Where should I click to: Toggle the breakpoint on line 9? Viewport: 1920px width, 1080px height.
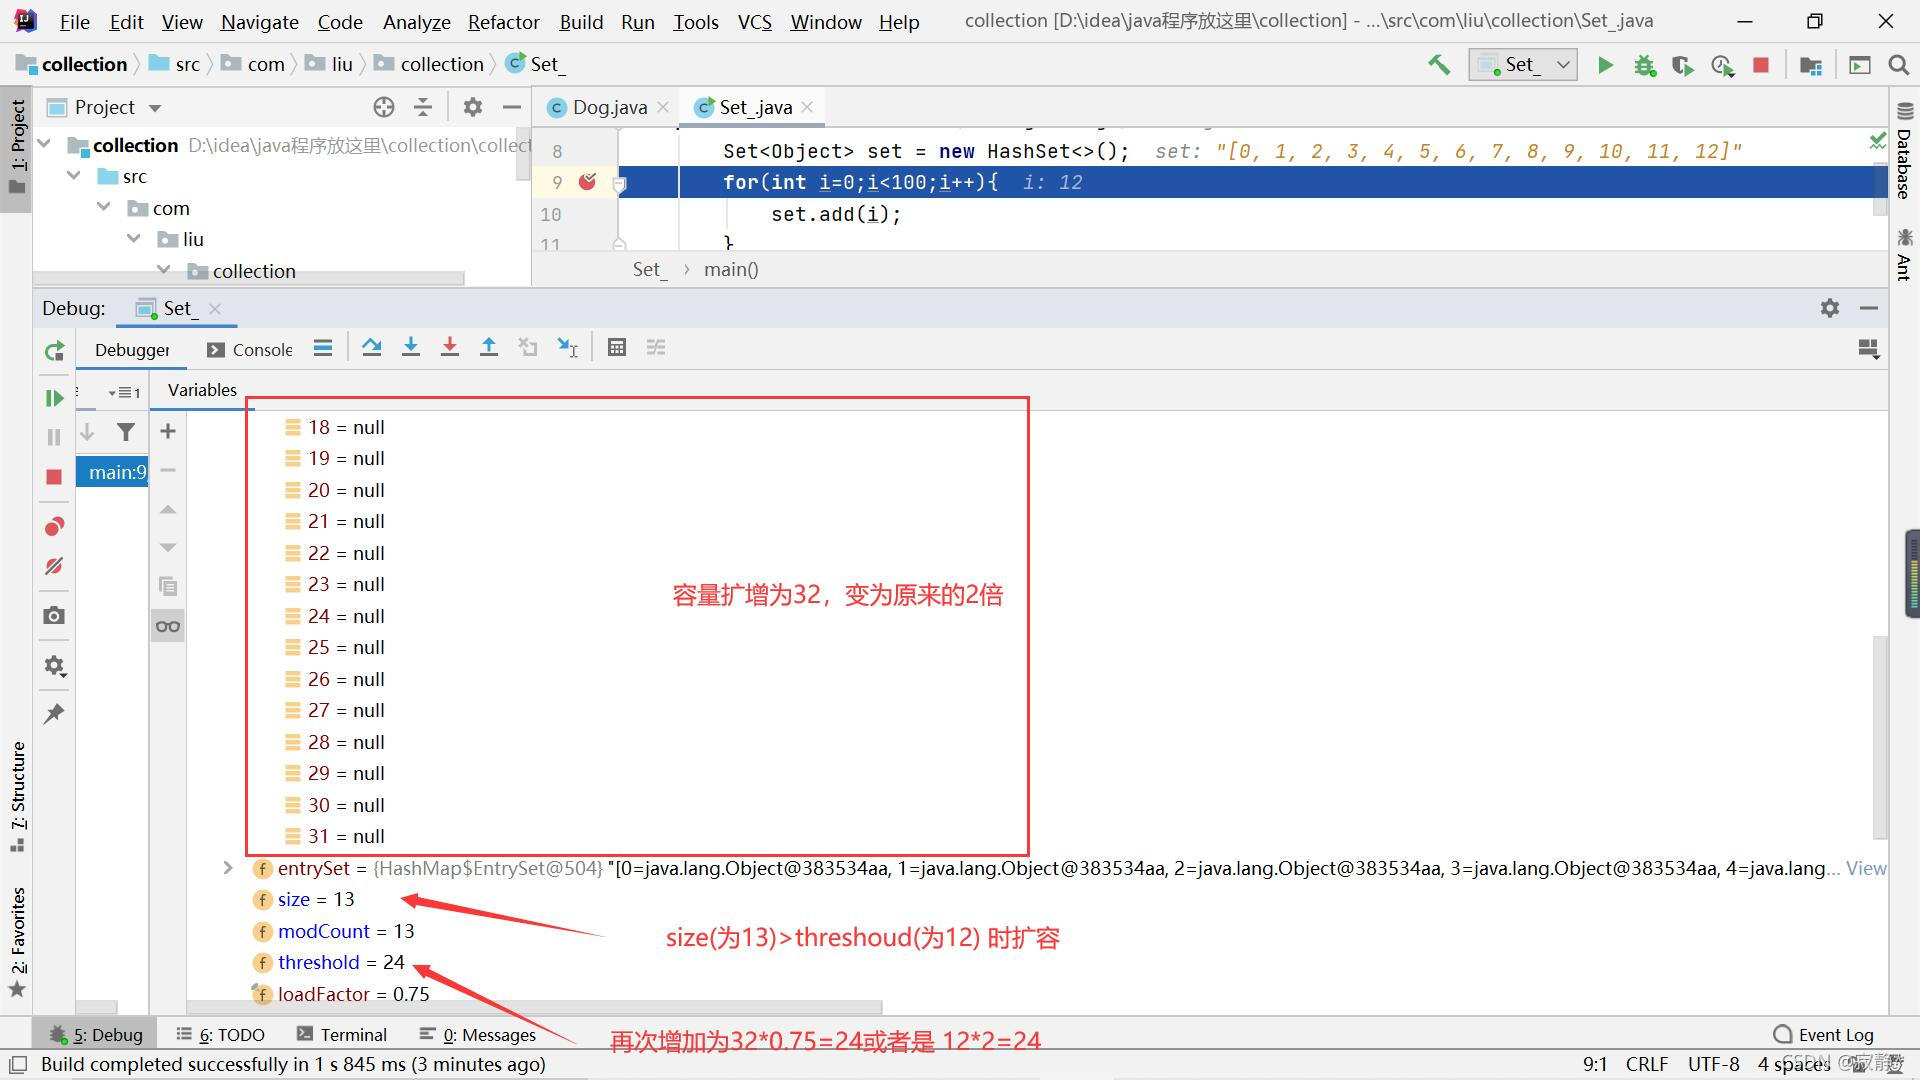(588, 181)
